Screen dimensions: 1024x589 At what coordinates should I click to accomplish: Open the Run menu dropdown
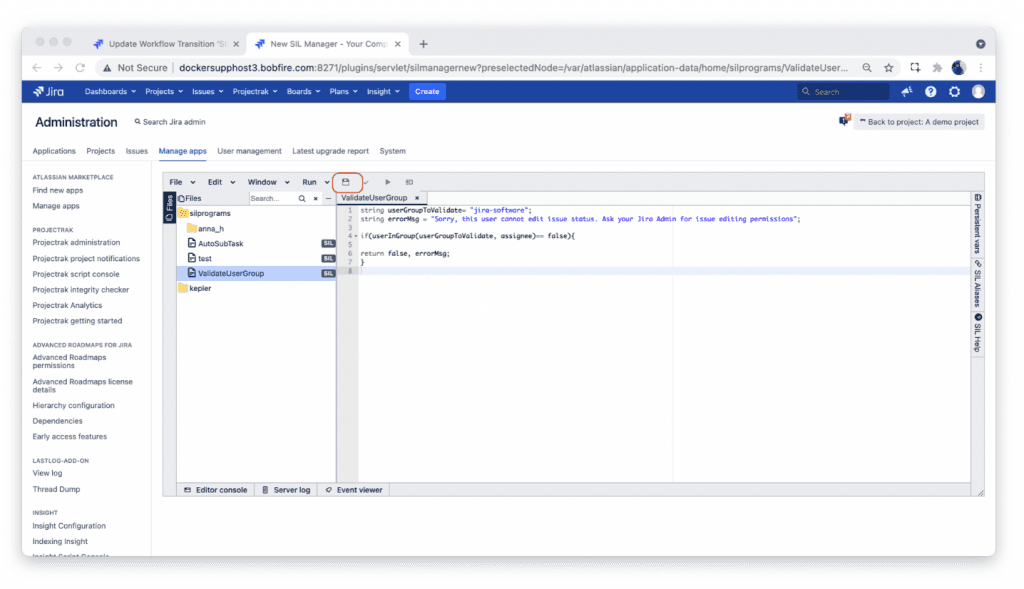click(315, 182)
